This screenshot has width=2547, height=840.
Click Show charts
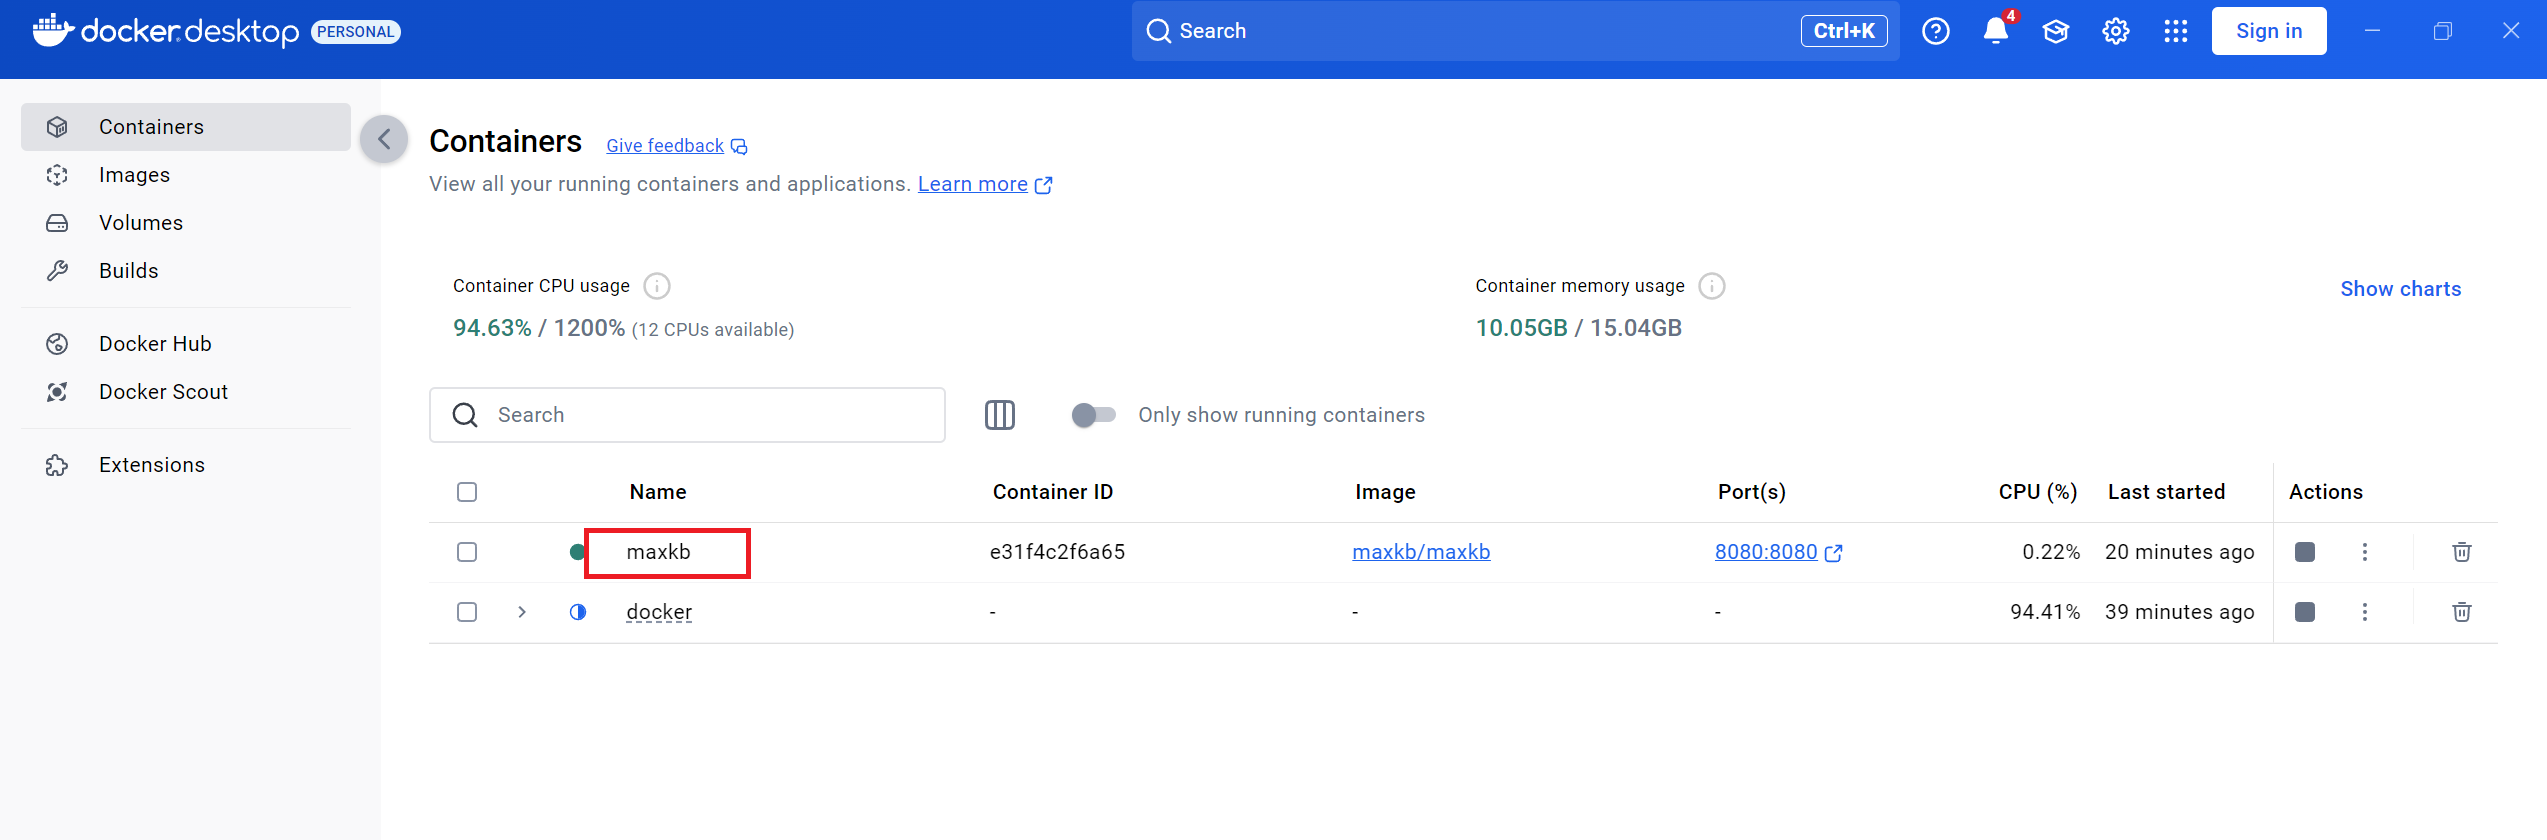coord(2401,289)
